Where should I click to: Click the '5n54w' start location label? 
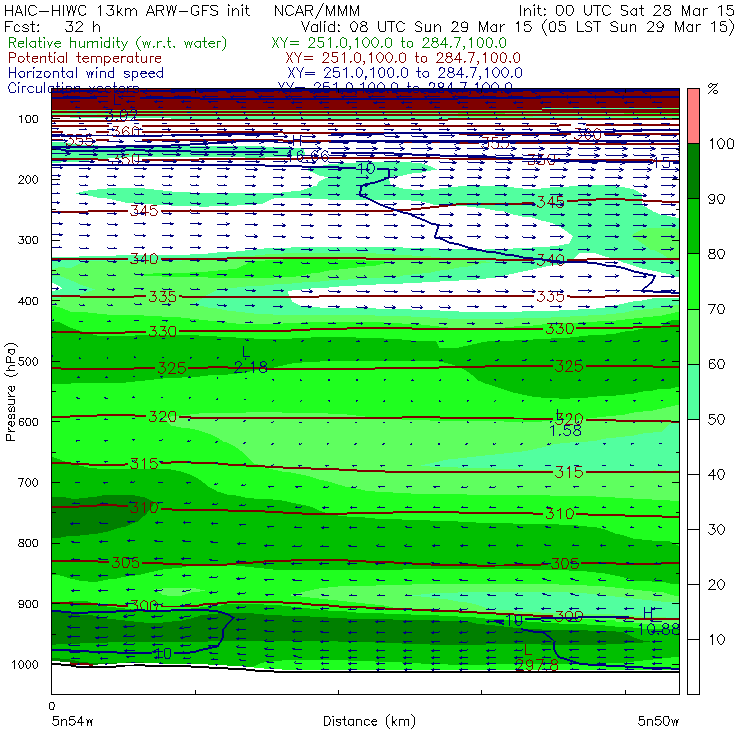pyautogui.click(x=72, y=721)
